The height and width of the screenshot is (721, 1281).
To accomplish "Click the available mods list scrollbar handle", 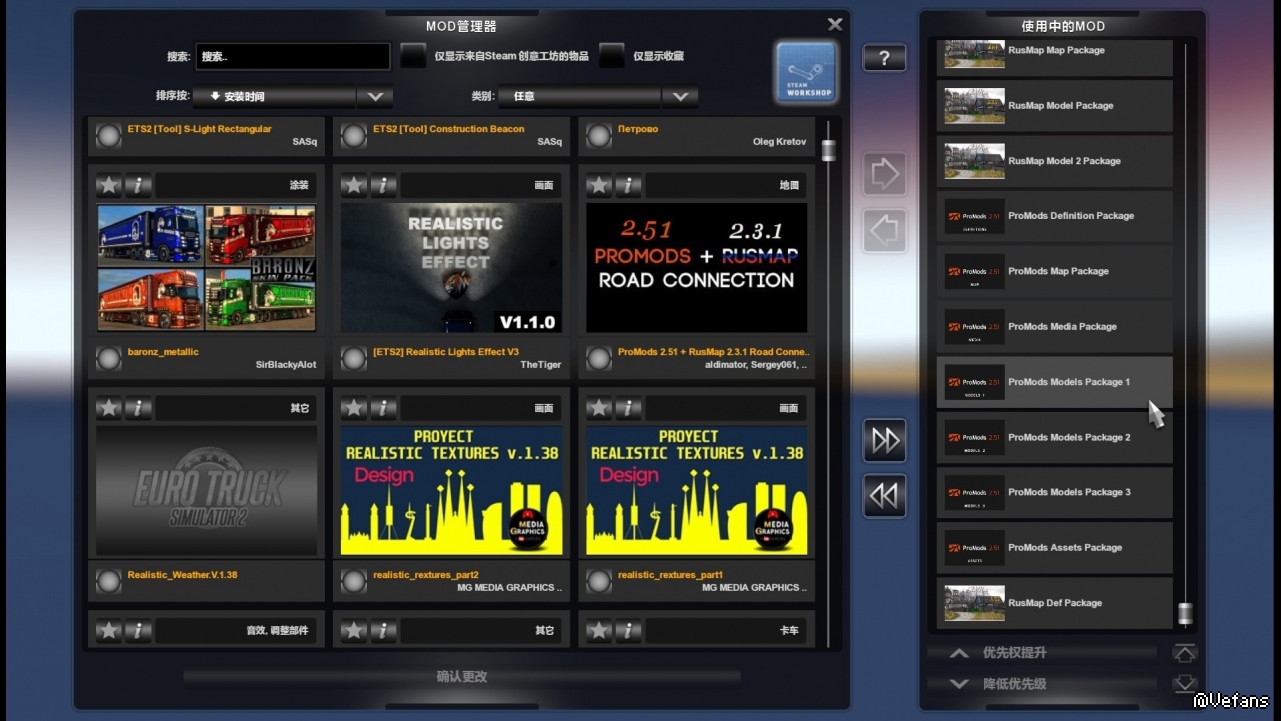I will 828,150.
